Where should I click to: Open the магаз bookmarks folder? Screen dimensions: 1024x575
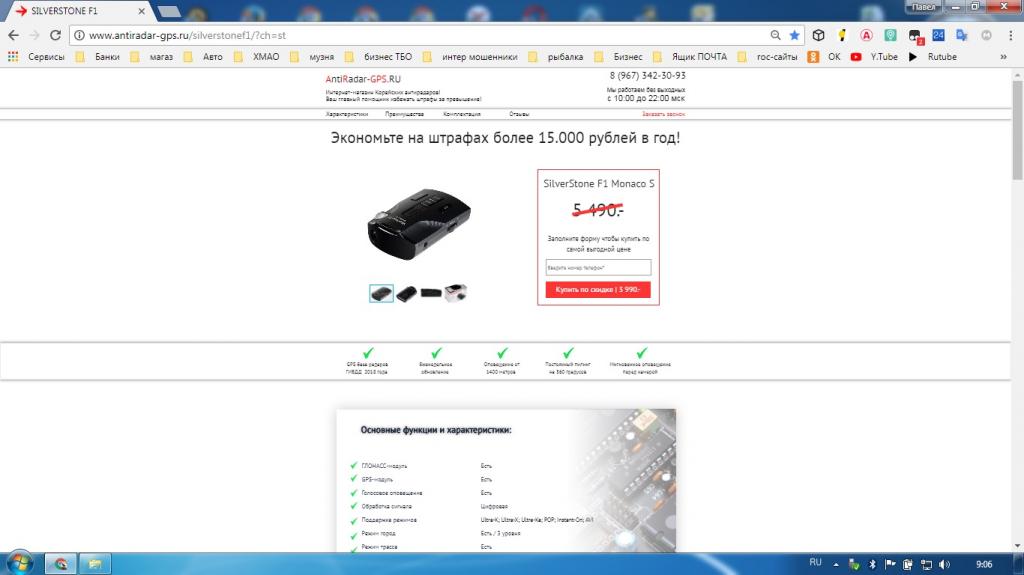point(152,57)
